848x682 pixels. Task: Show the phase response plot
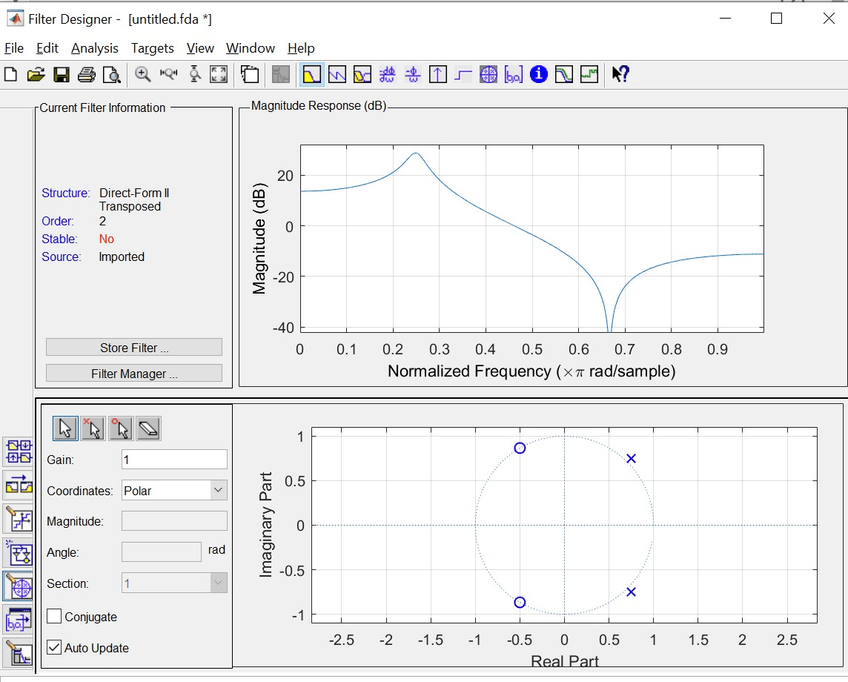[x=337, y=74]
